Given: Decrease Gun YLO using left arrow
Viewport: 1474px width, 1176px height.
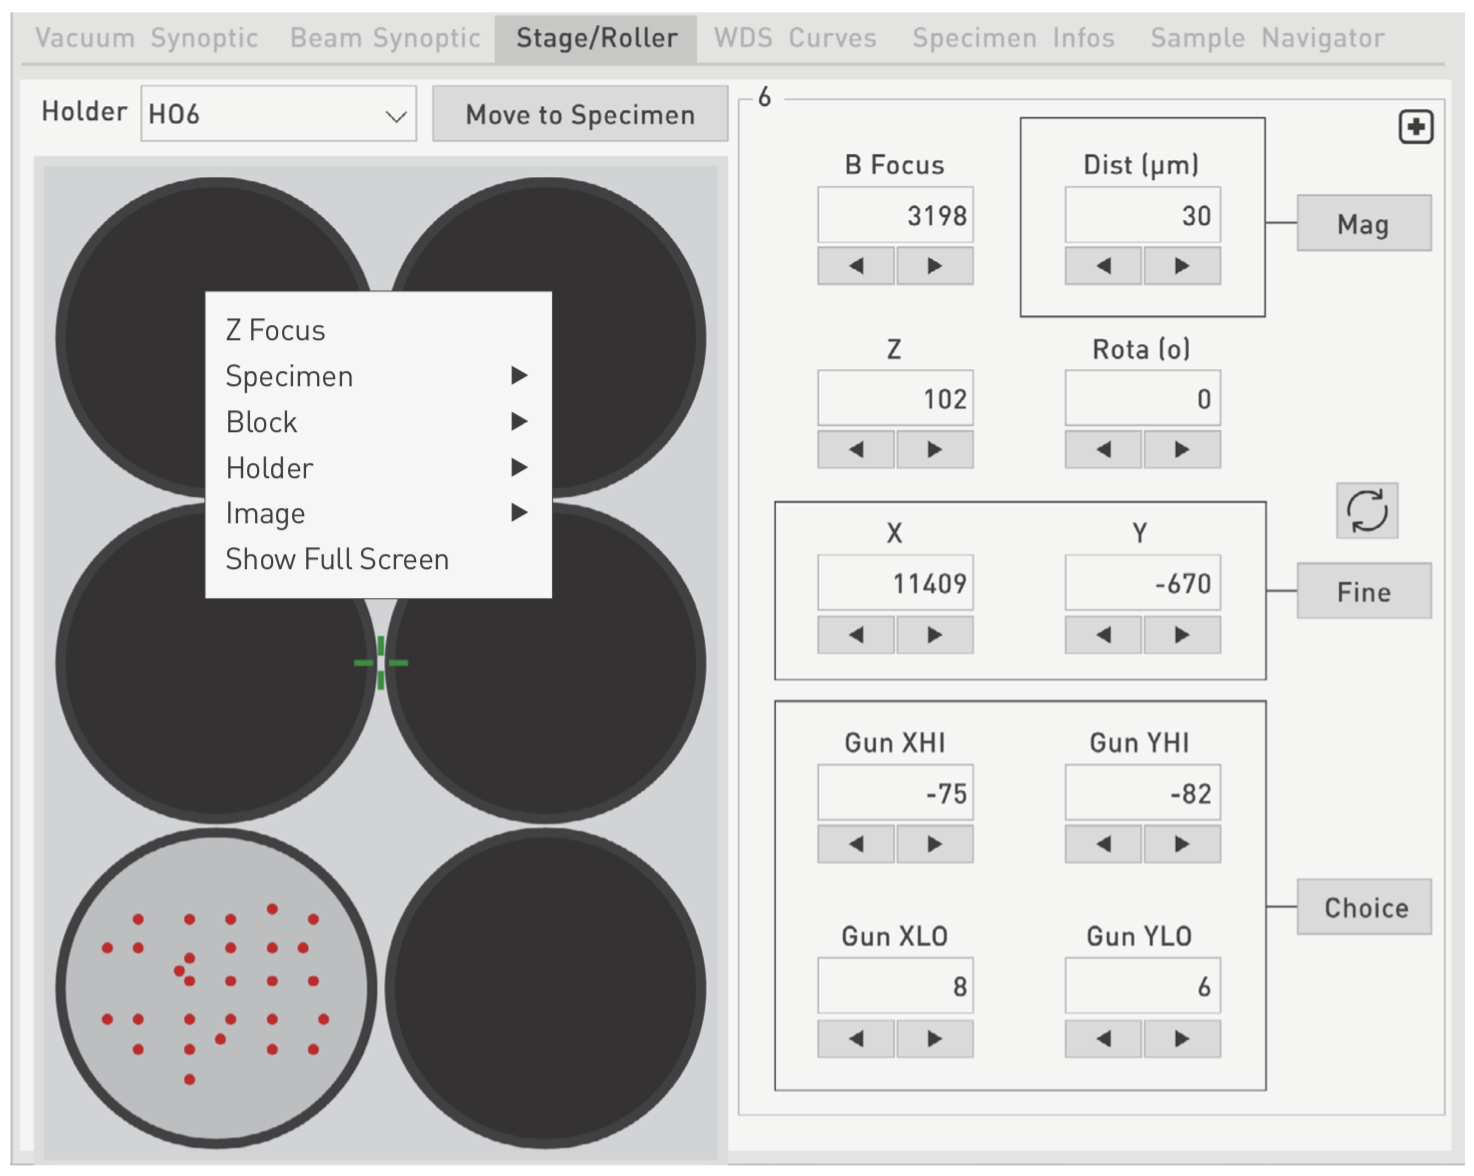Looking at the screenshot, I should pos(1103,1039).
